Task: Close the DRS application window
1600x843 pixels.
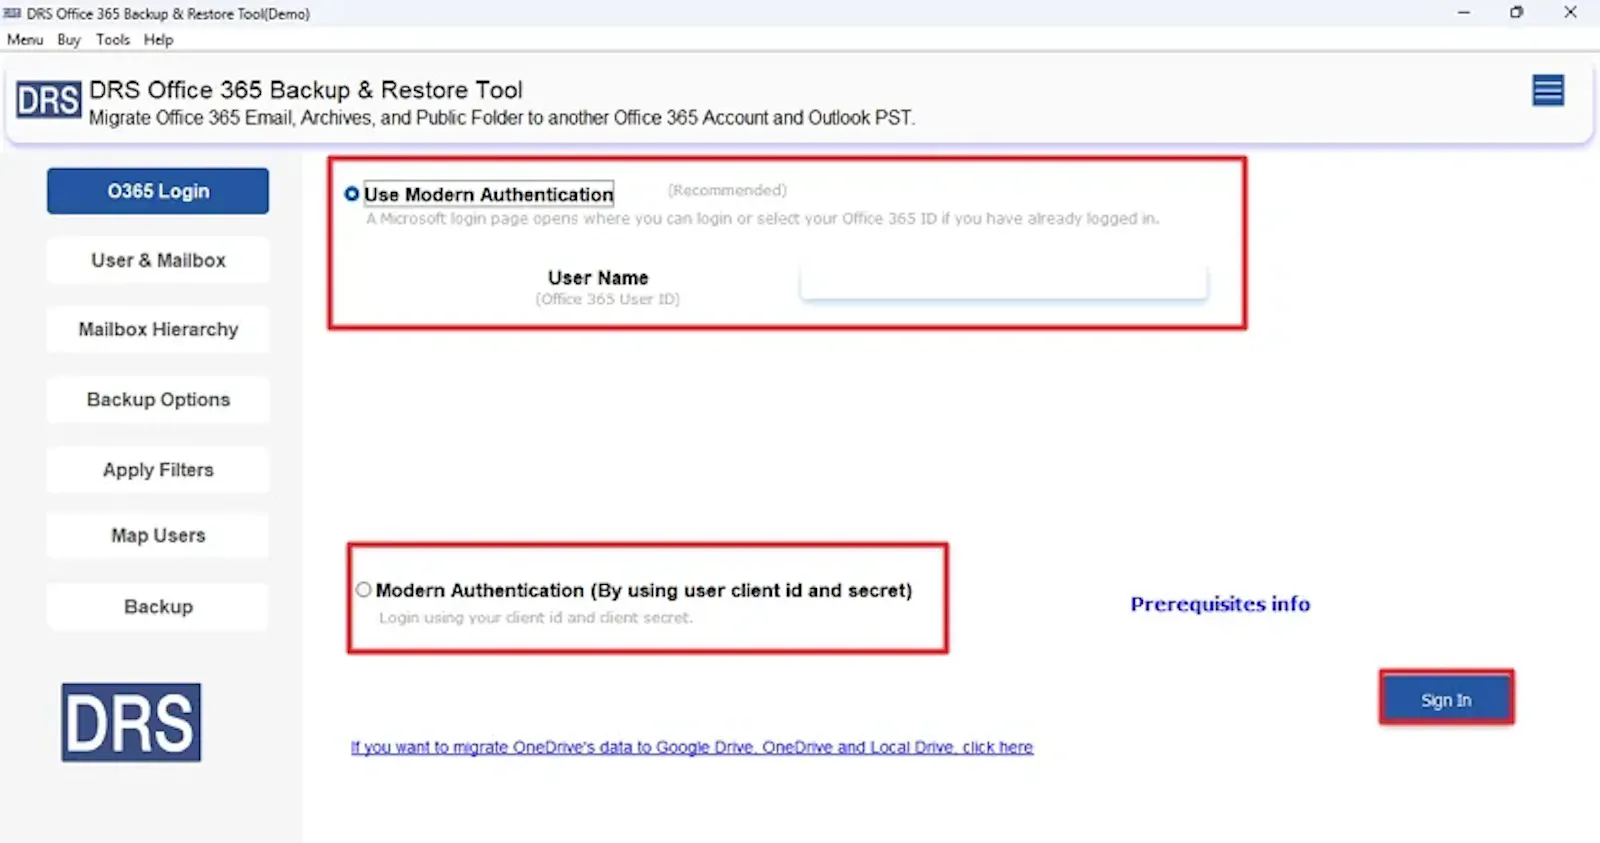Action: (x=1570, y=13)
